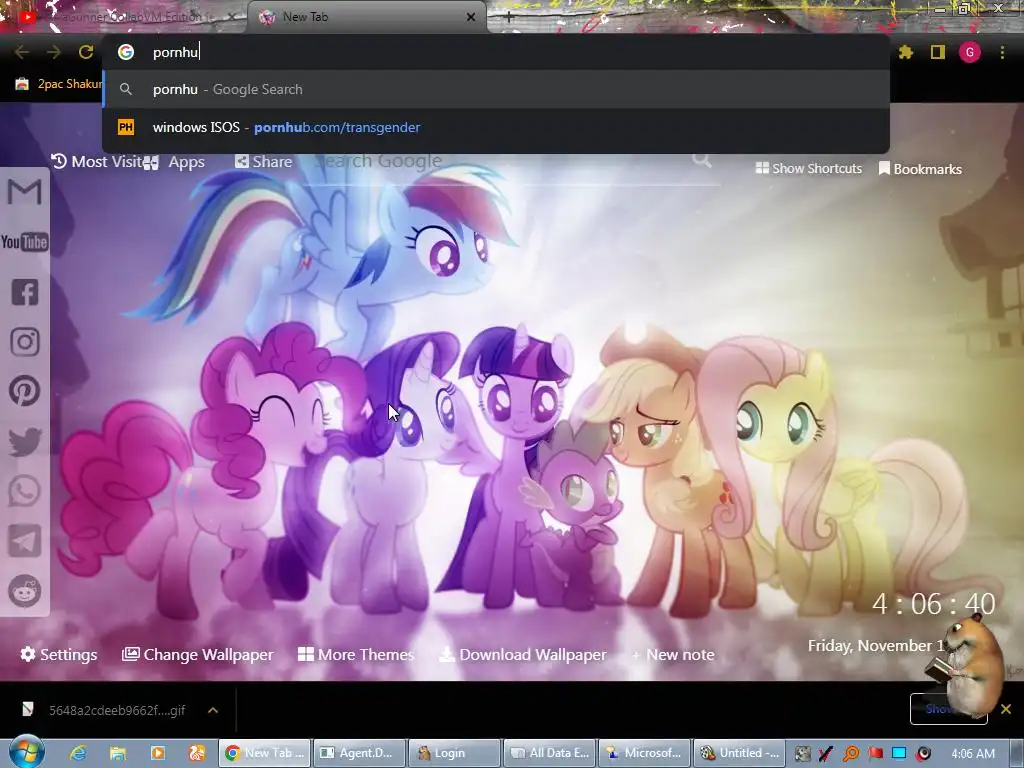1024x768 pixels.
Task: Launch Internet Explorer from the taskbar
Action: point(78,753)
